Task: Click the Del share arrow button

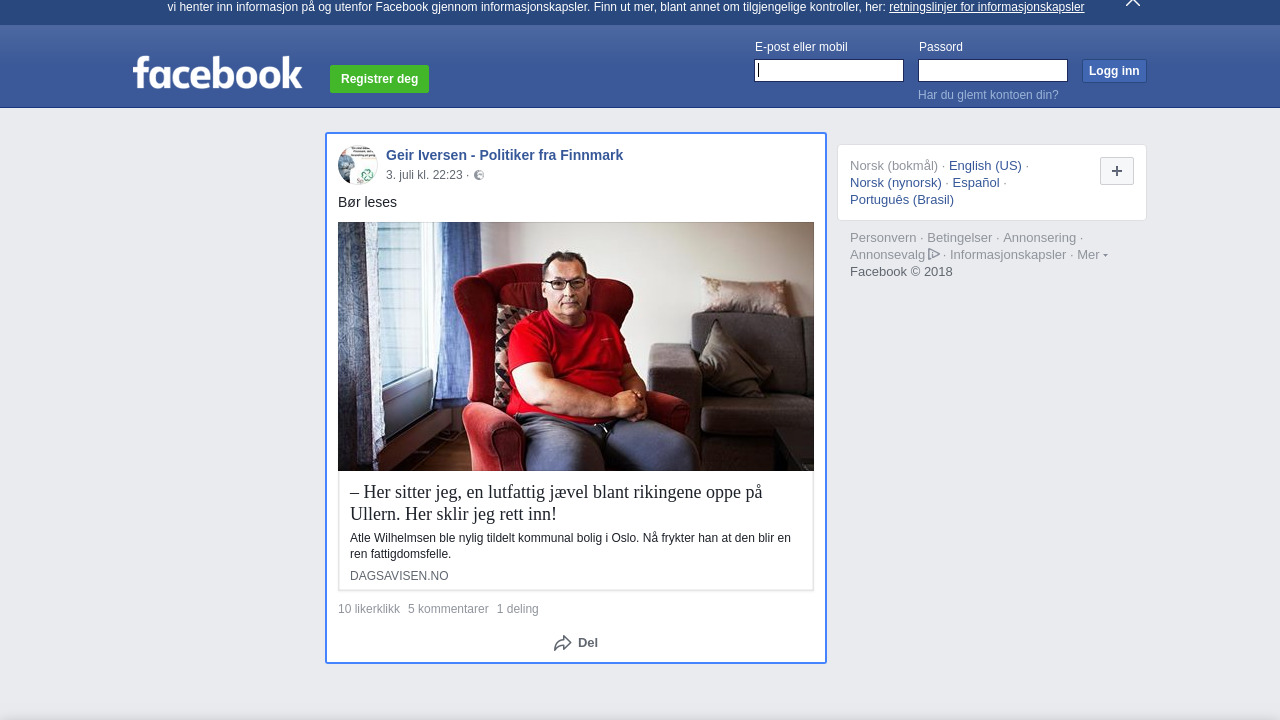Action: click(x=576, y=643)
